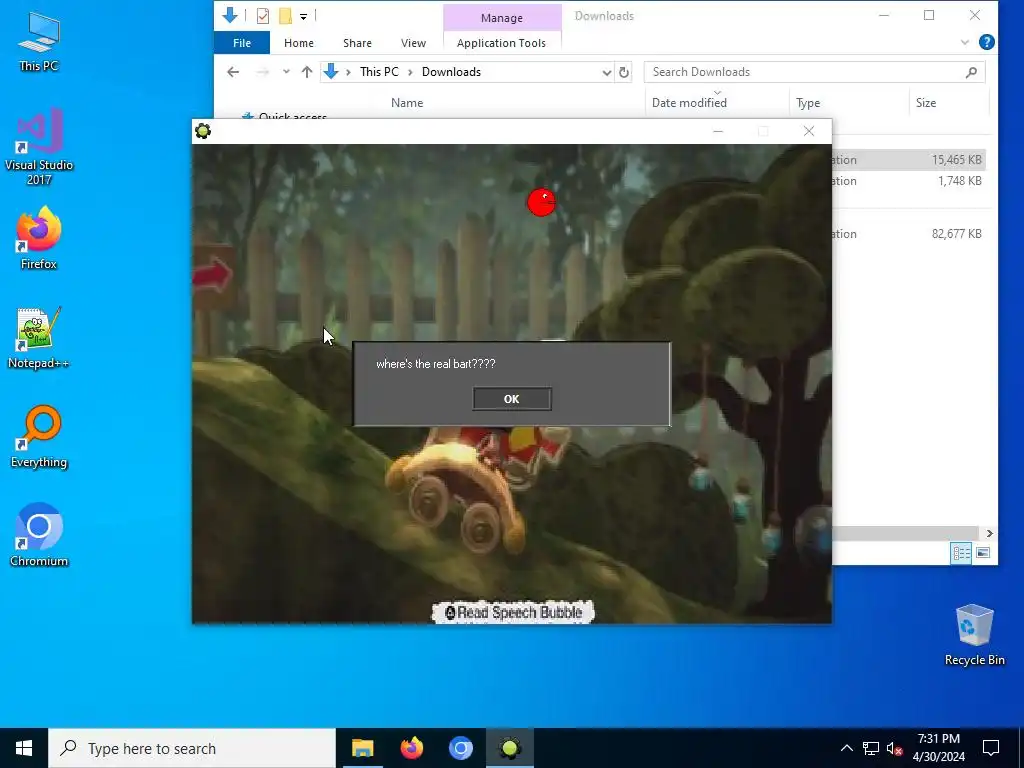Open Notepad++ desktop shortcut
The width and height of the screenshot is (1024, 768).
(39, 338)
